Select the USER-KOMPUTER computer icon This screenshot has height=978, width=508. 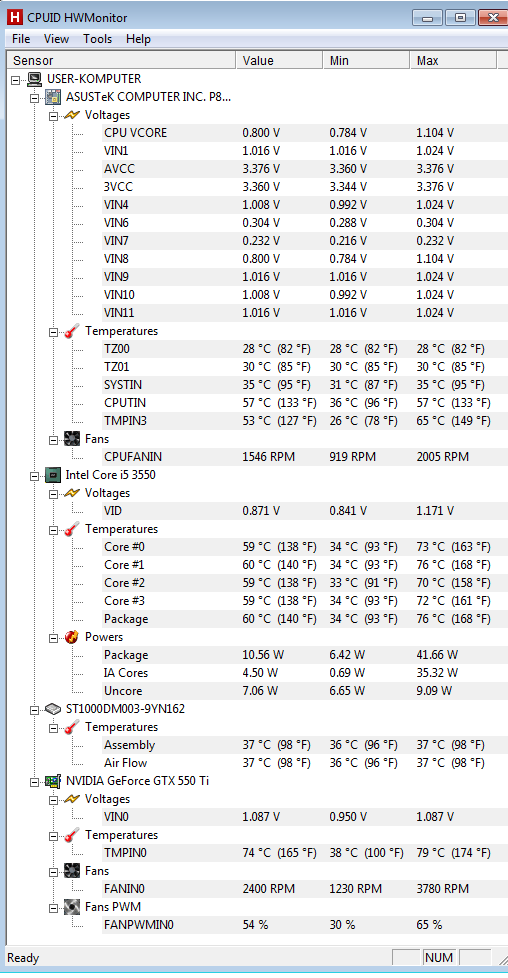[x=34, y=79]
